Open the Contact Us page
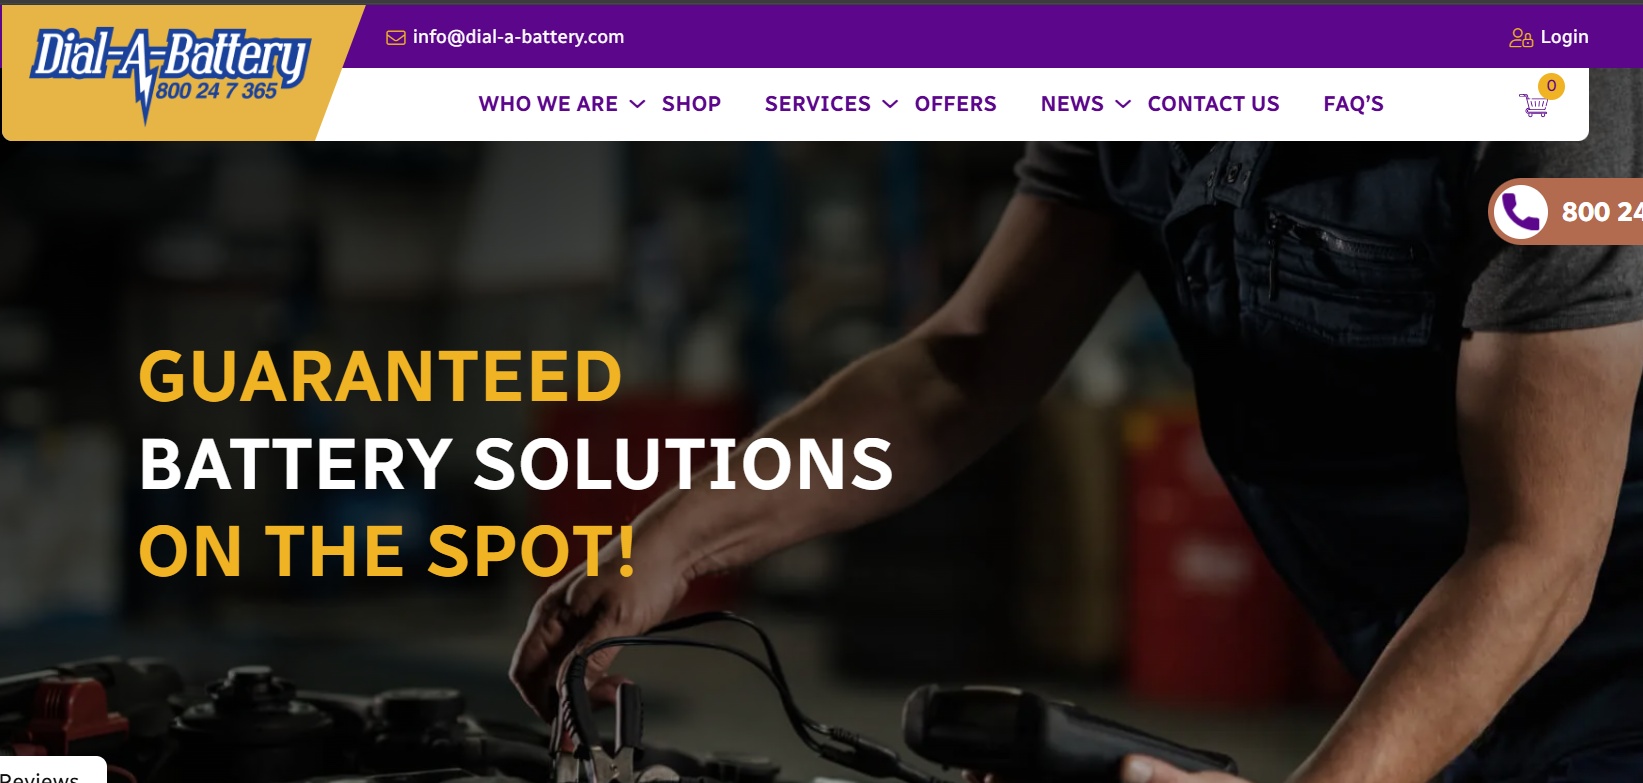 coord(1213,104)
